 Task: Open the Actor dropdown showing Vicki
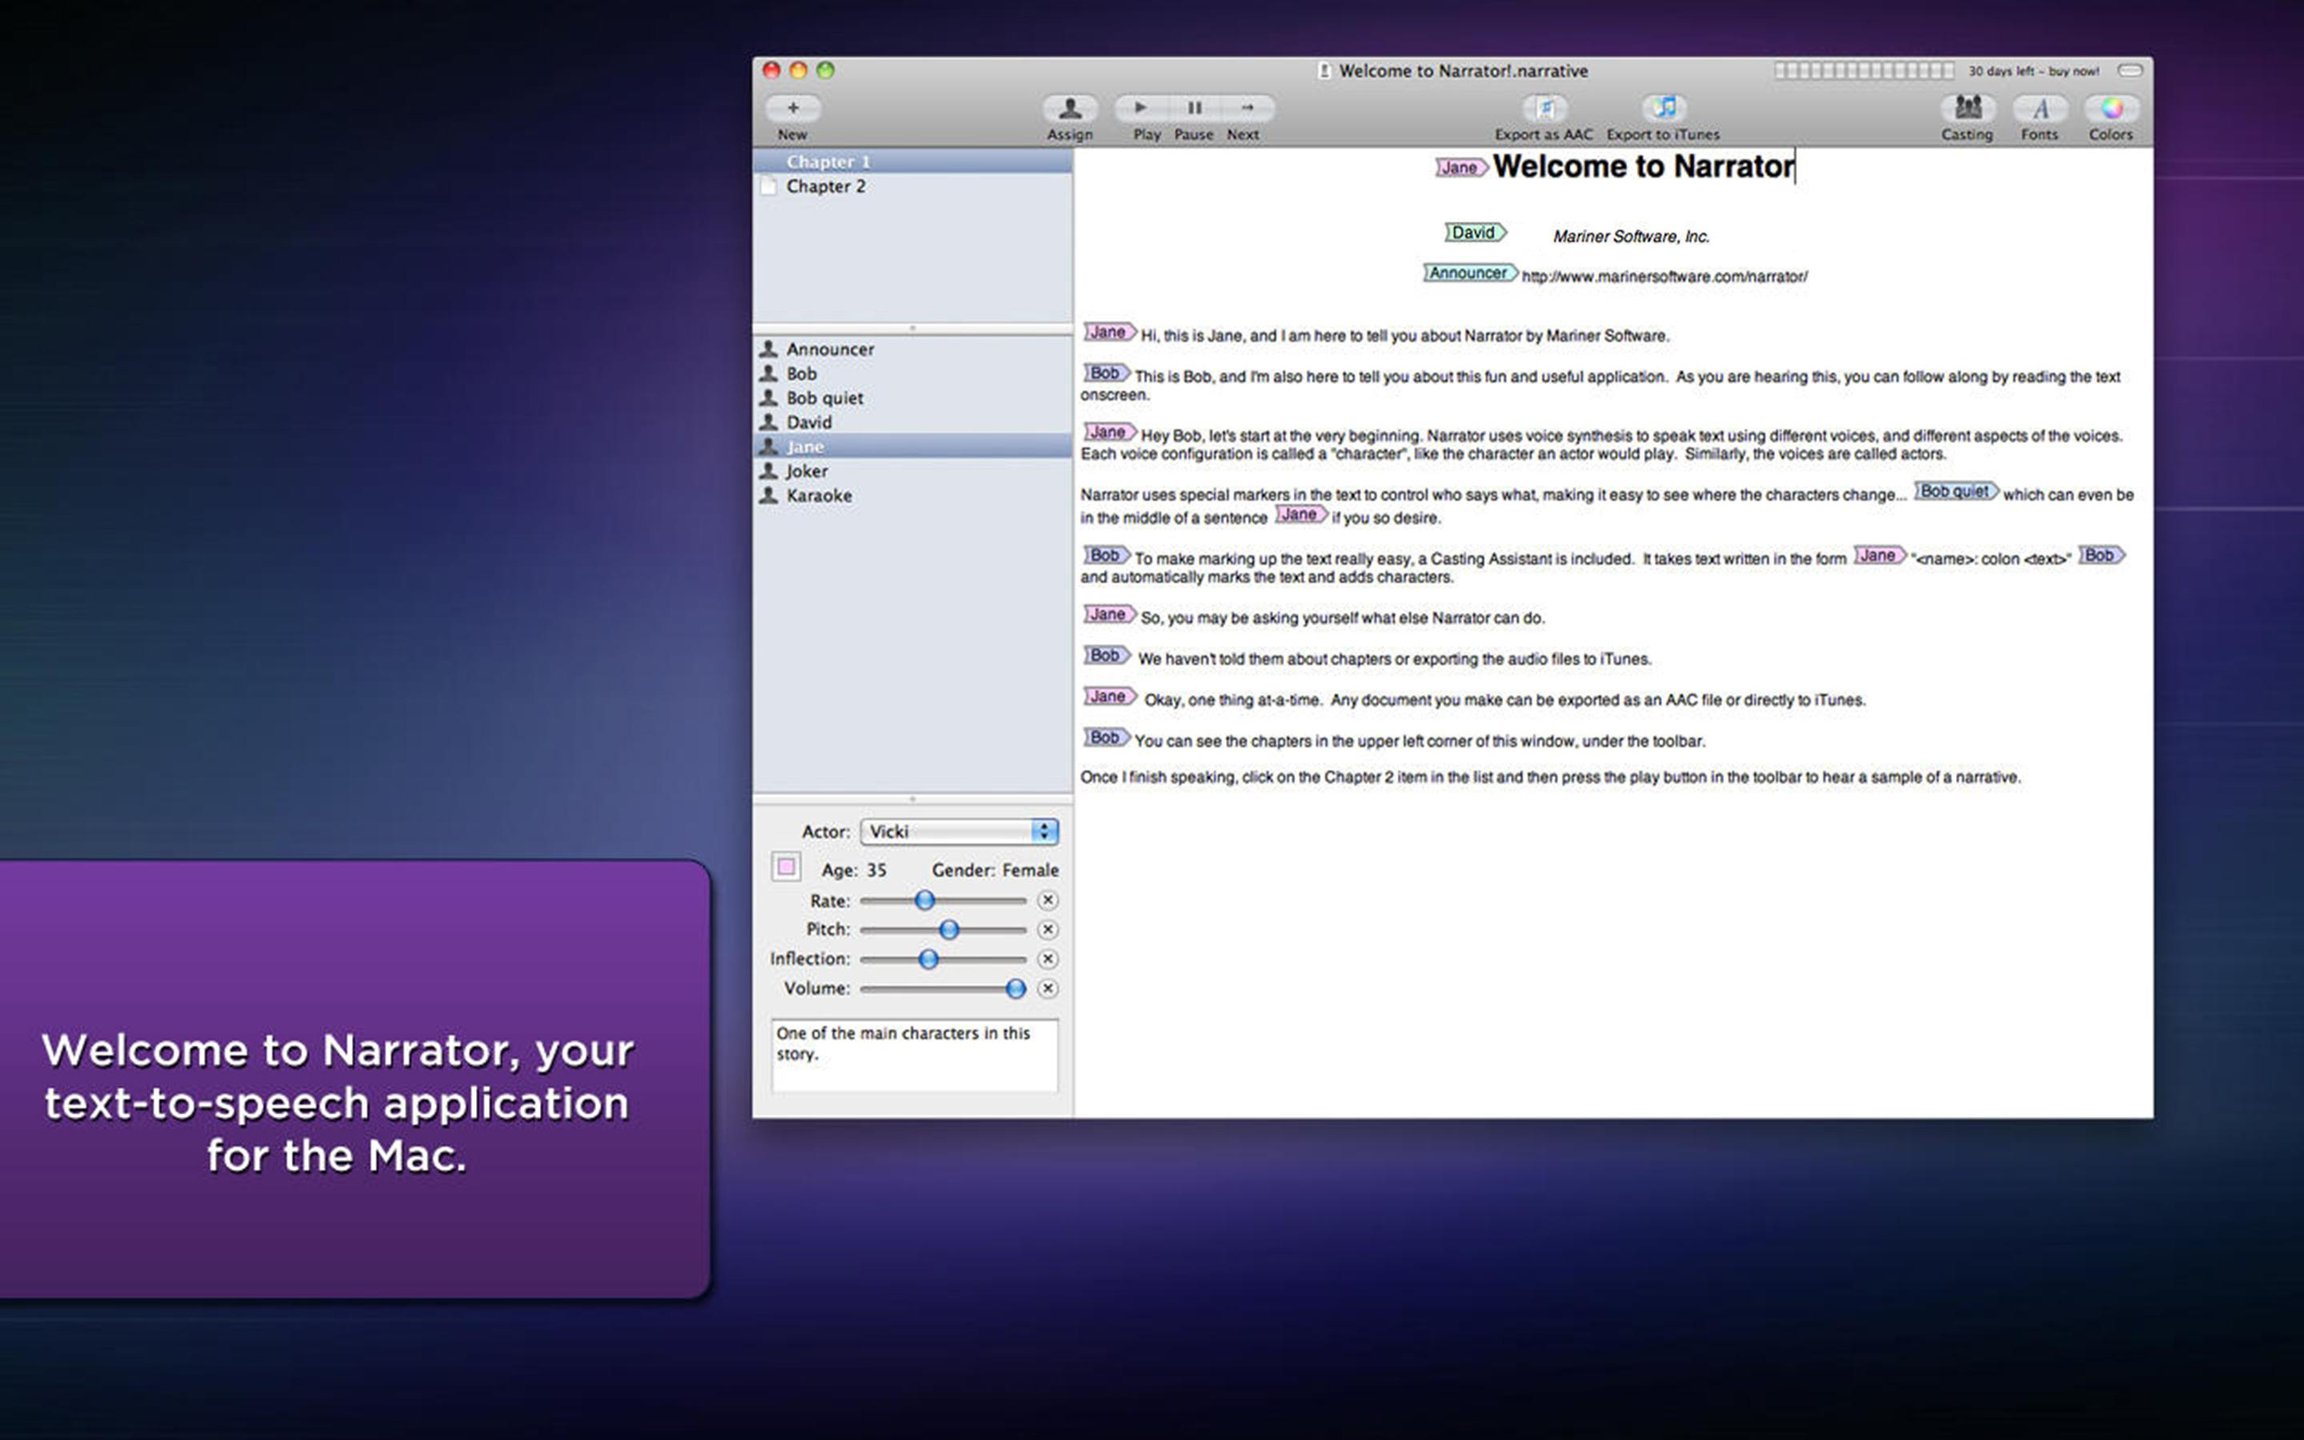coord(958,832)
